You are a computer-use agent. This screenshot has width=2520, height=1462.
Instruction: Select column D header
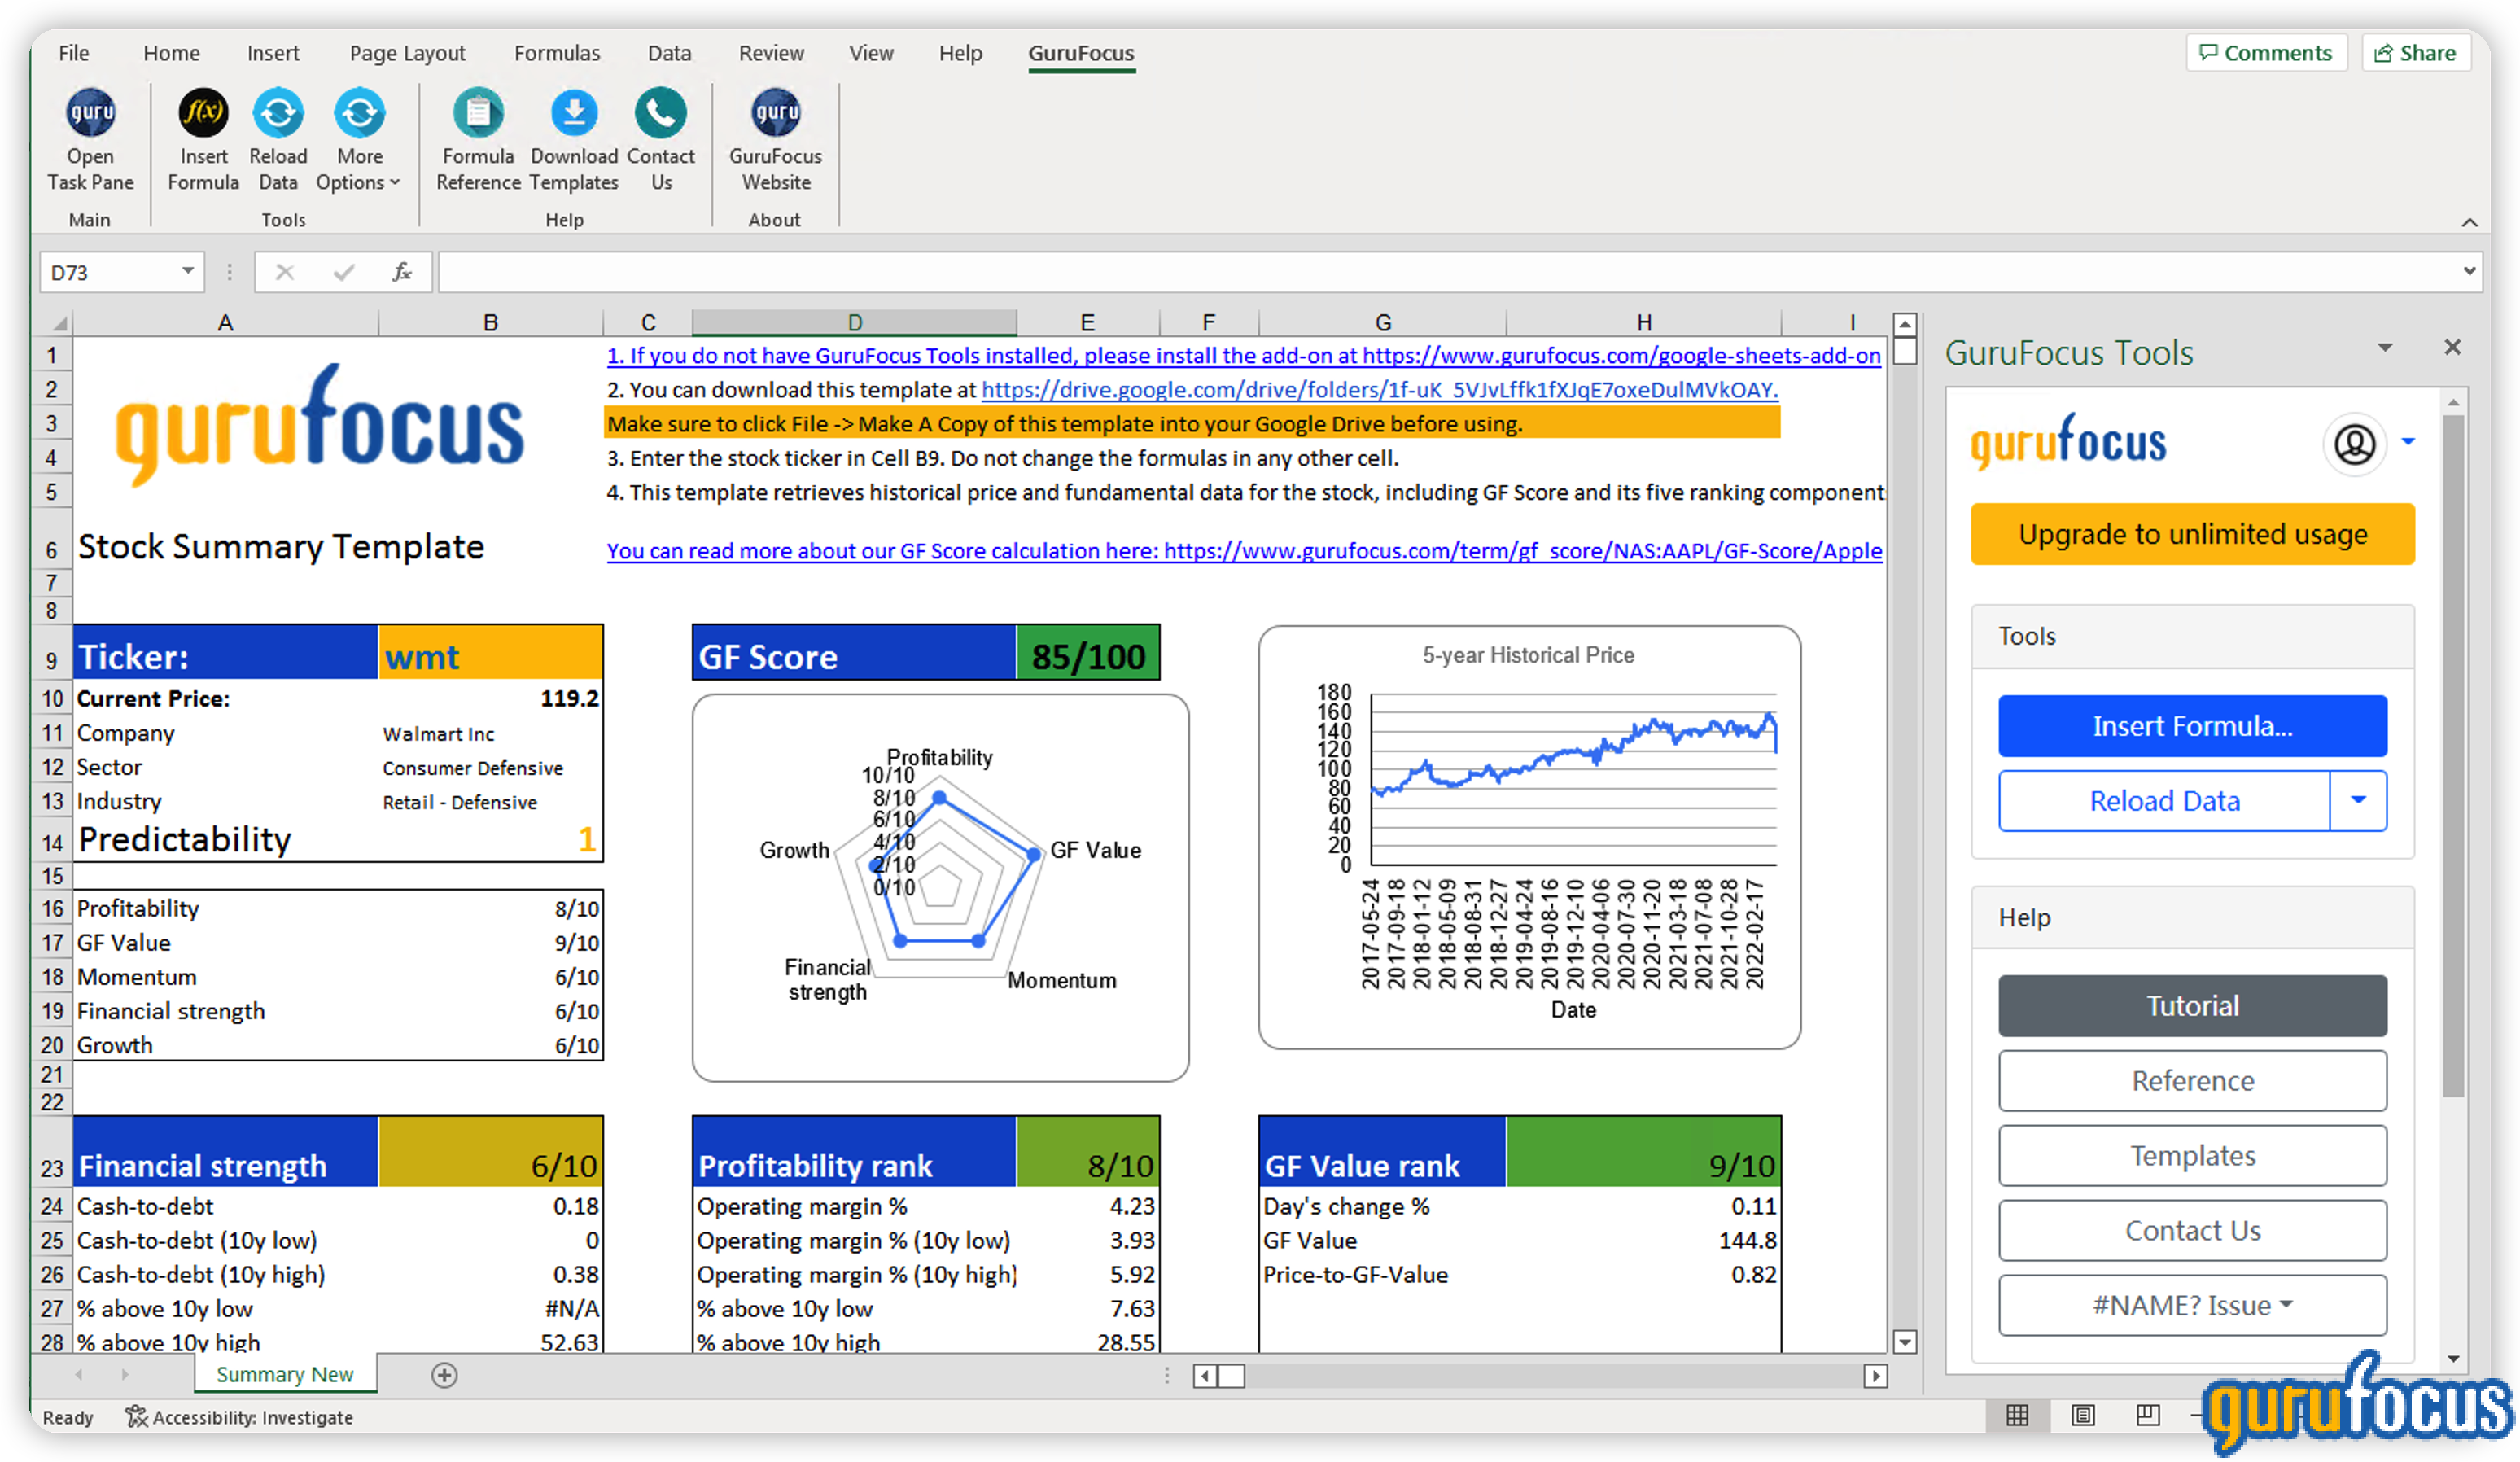(854, 322)
